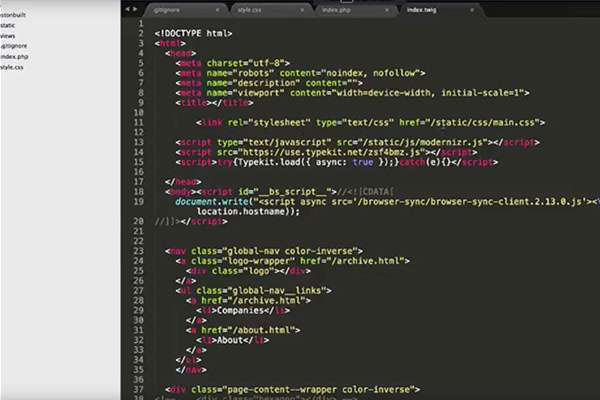This screenshot has width=600, height=400.
Task: Close the .gitignore tab
Action: coord(217,10)
